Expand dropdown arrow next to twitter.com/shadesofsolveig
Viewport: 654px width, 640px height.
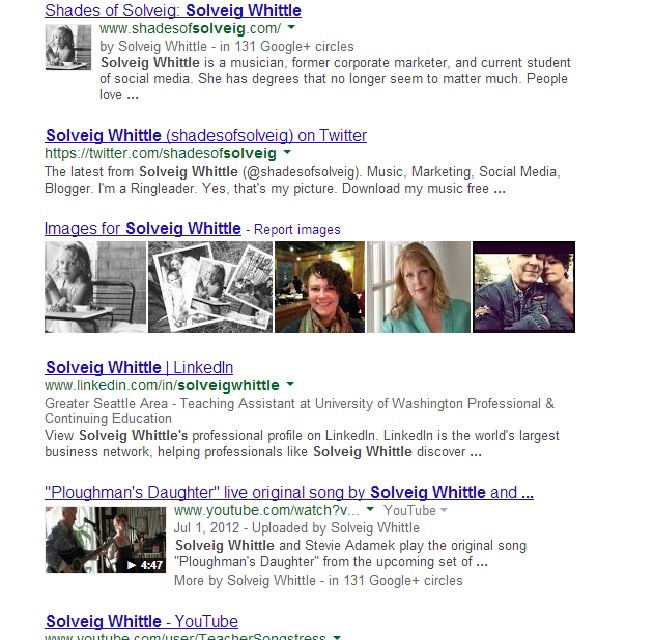pos(287,153)
